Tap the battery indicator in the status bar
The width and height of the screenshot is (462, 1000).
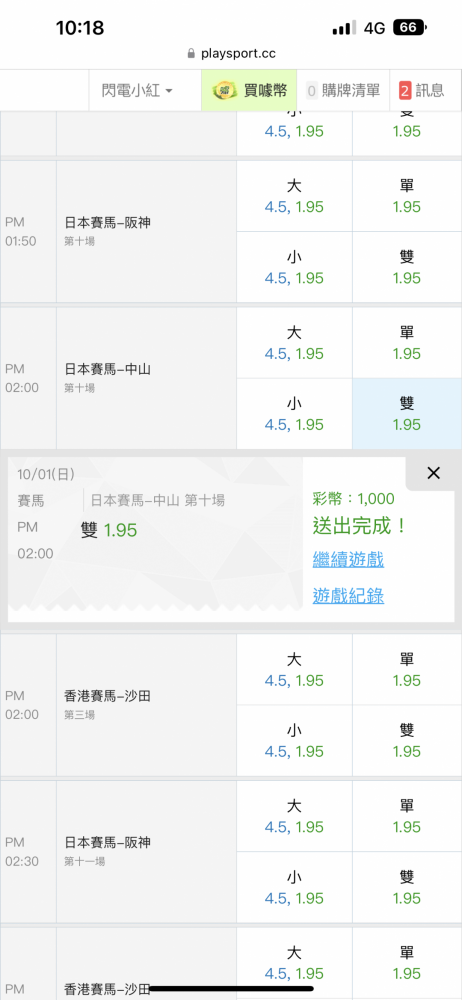pos(410,27)
